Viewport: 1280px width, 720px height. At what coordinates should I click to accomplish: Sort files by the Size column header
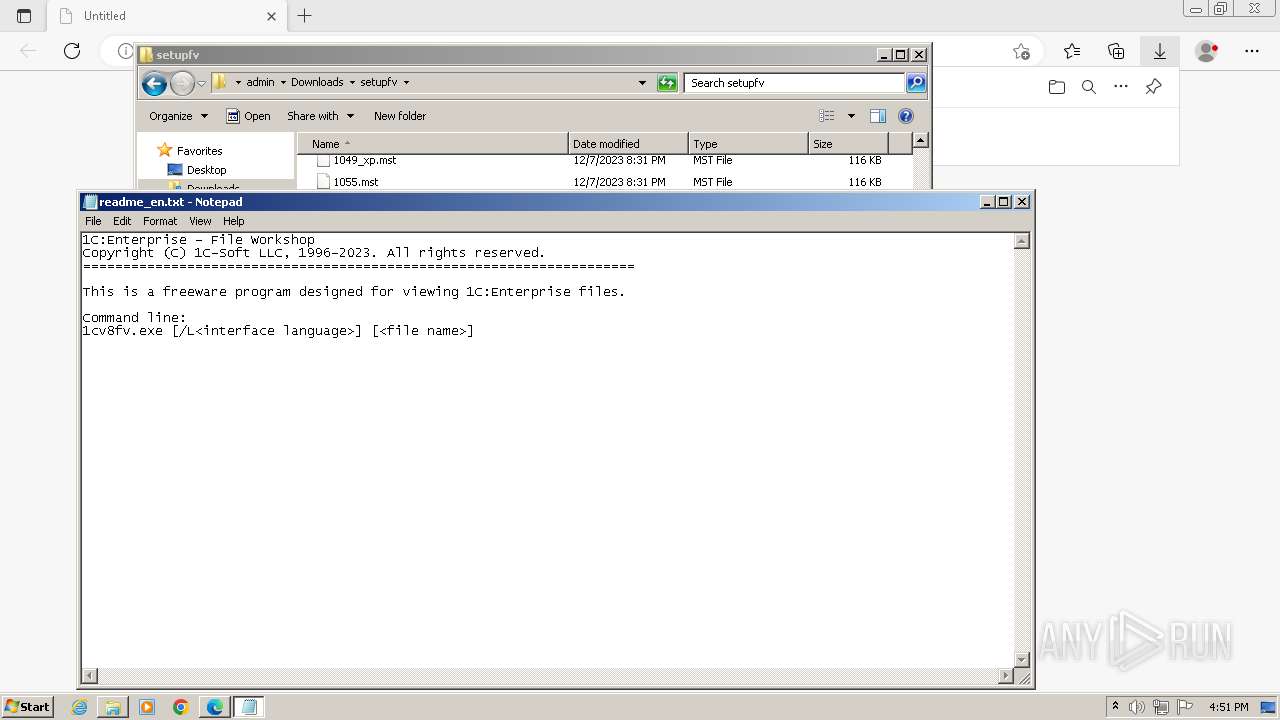848,144
